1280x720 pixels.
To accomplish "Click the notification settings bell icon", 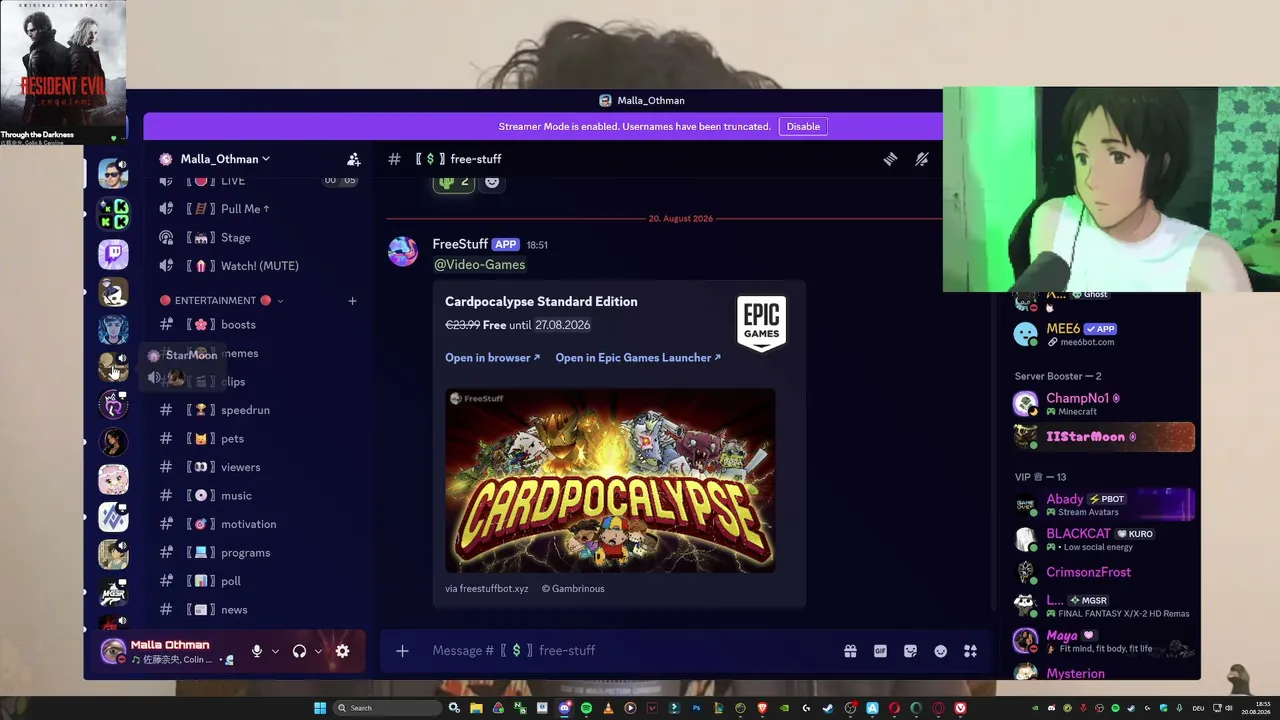I will click(x=922, y=159).
